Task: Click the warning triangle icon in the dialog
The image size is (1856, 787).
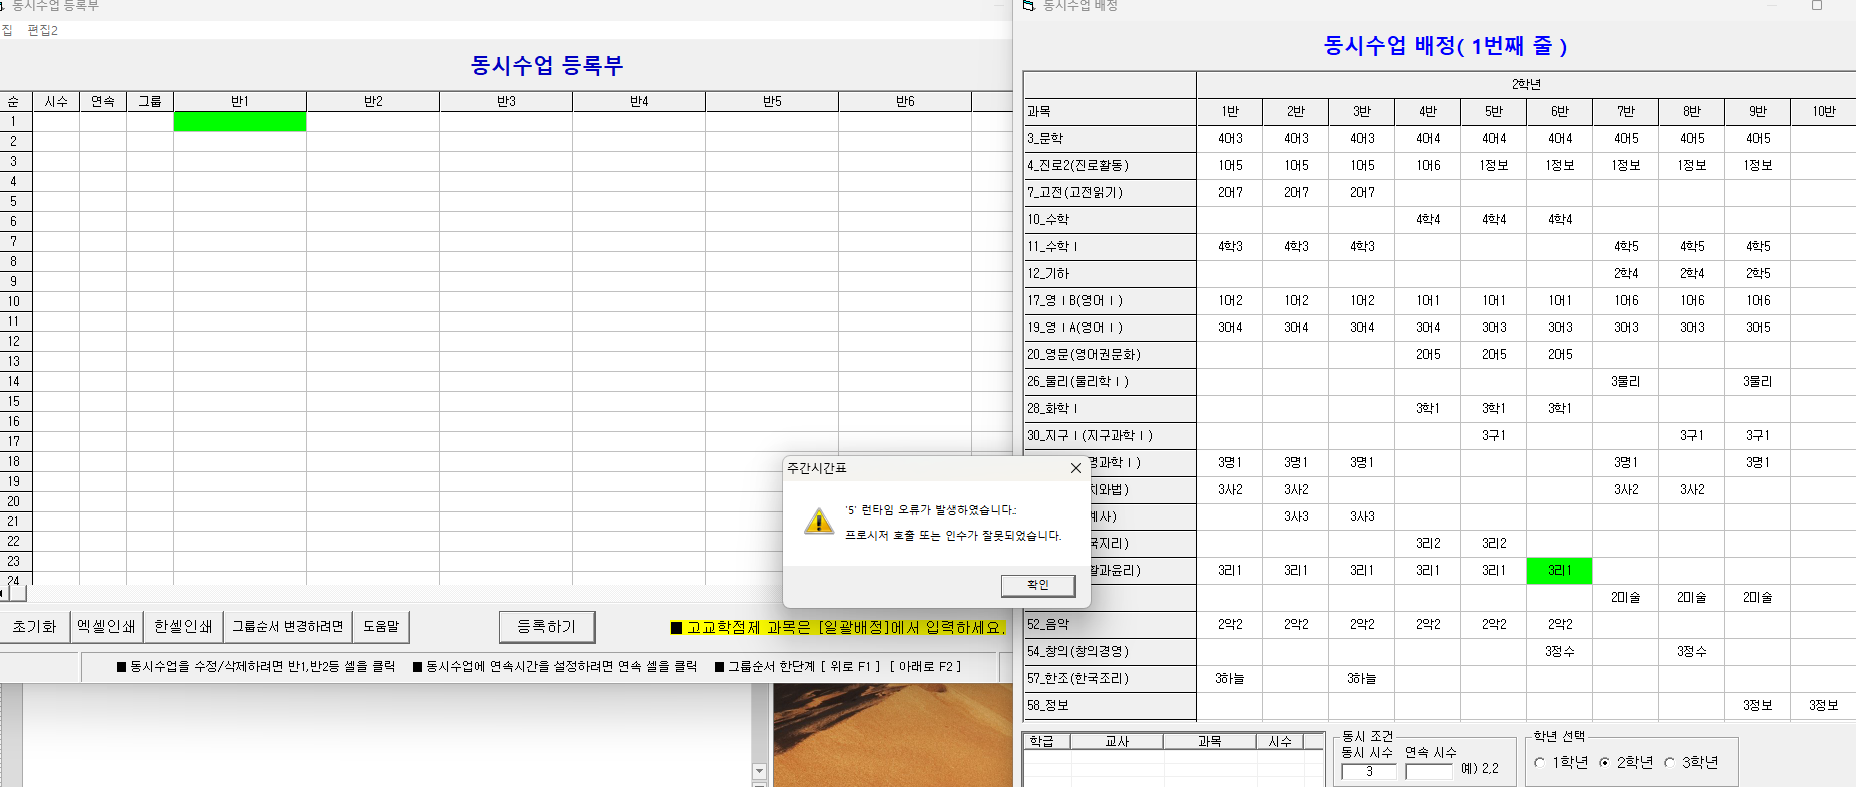Action: pyautogui.click(x=819, y=521)
